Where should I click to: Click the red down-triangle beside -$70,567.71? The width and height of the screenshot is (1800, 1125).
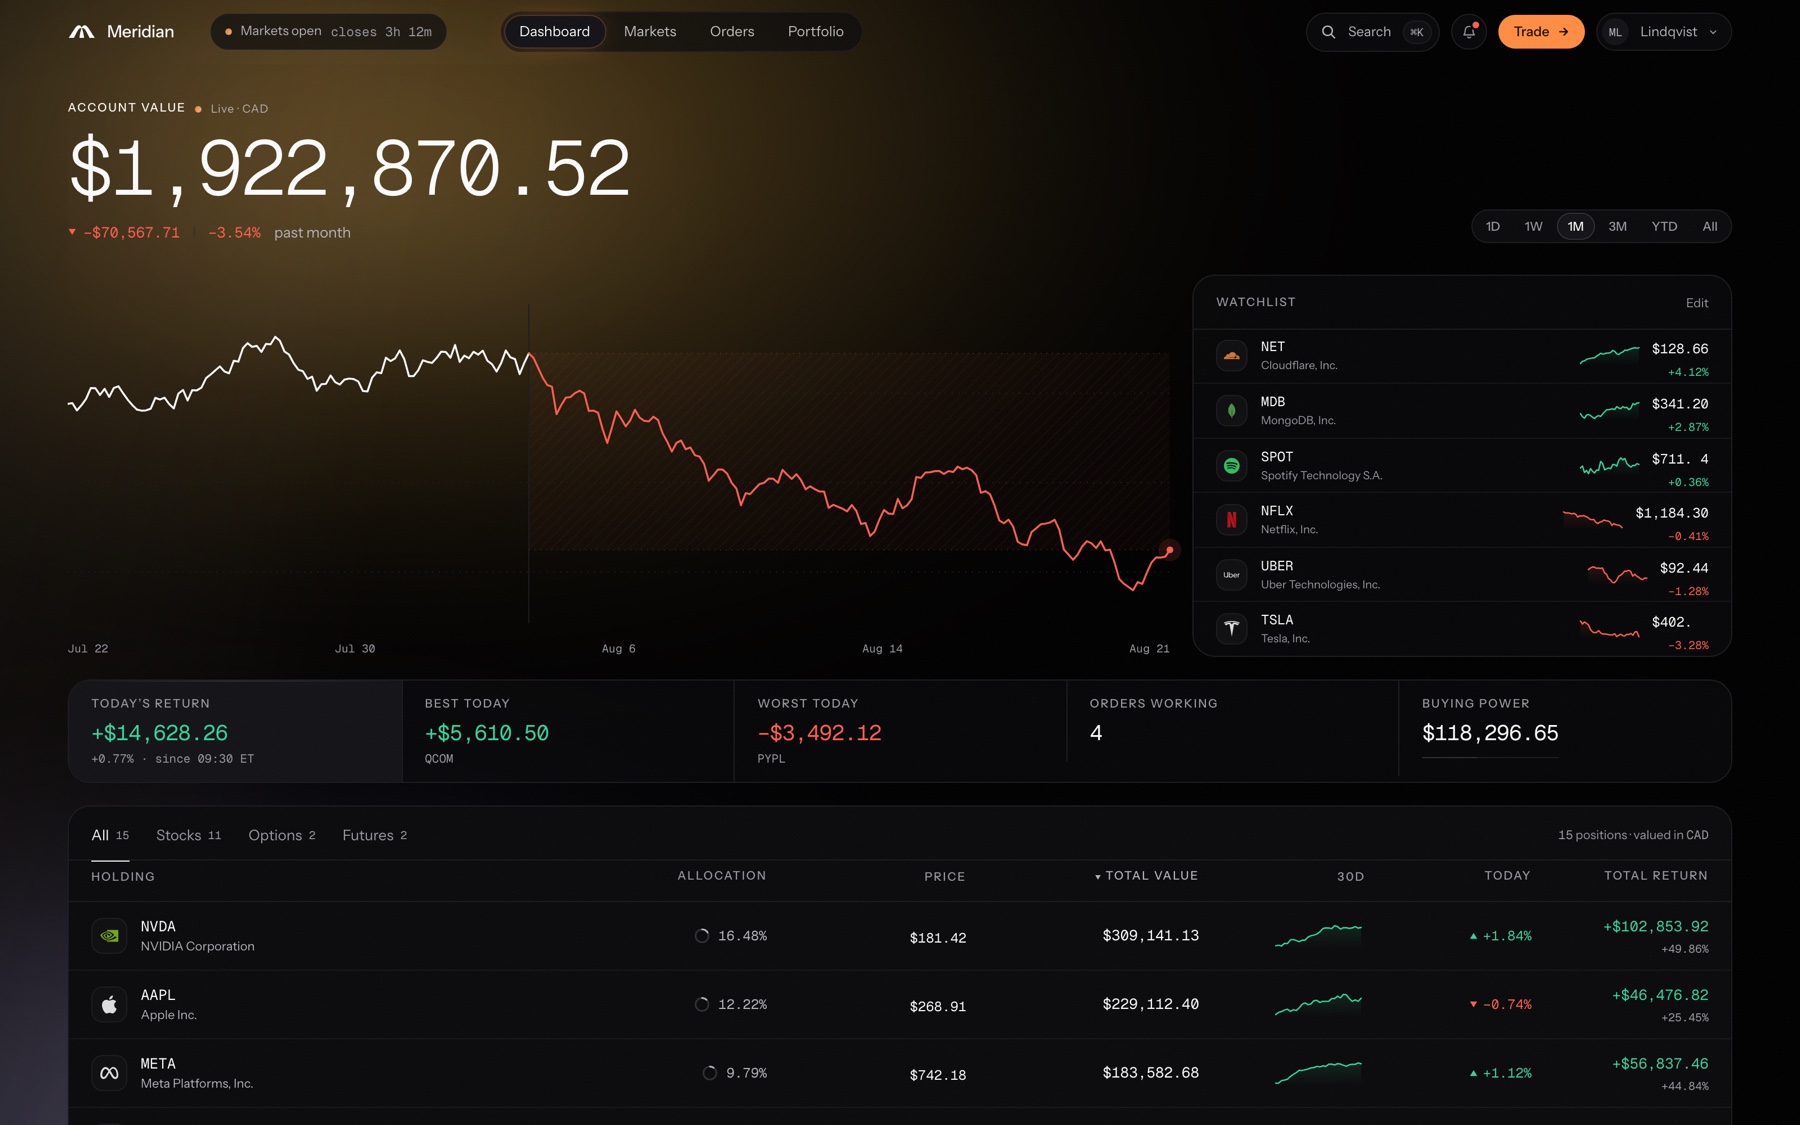(x=72, y=232)
